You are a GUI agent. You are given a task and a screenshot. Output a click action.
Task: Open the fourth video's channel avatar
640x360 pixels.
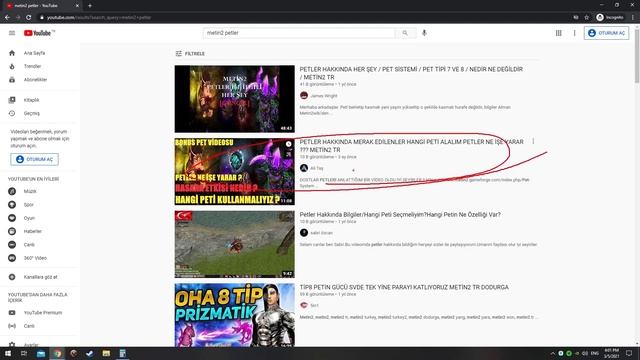[x=304, y=305]
